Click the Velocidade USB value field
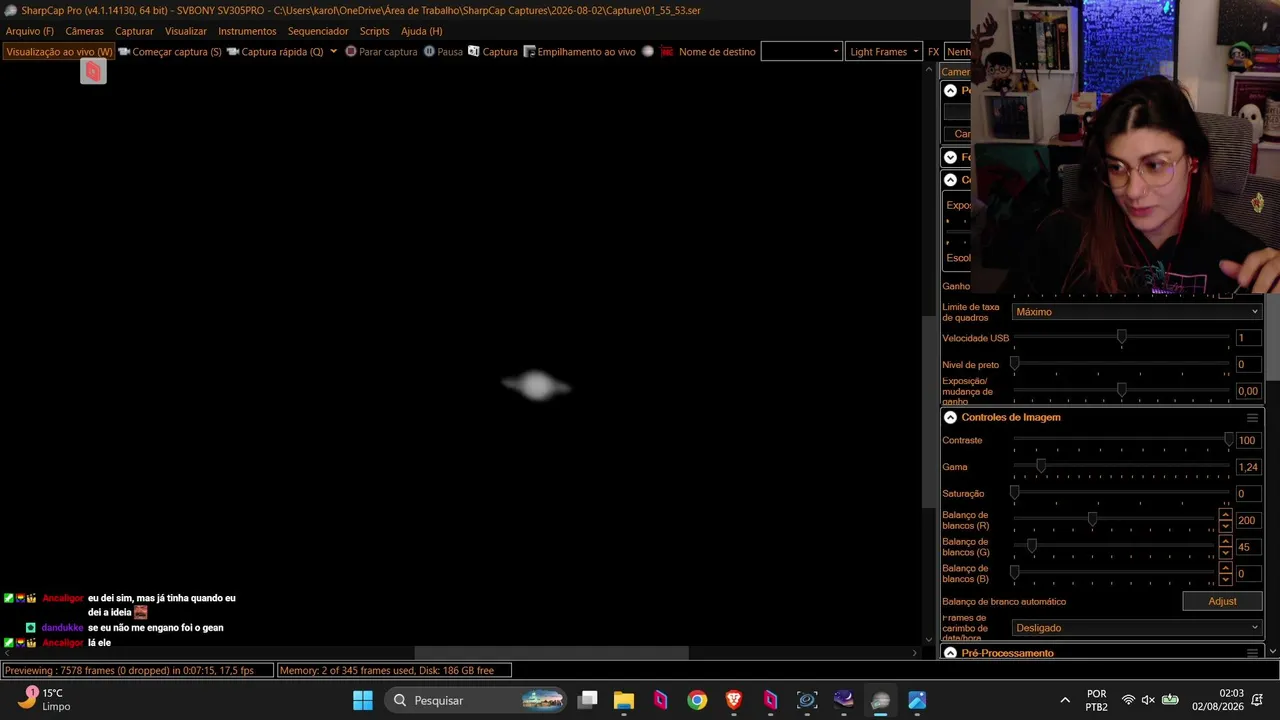This screenshot has width=1280, height=720. point(1248,338)
